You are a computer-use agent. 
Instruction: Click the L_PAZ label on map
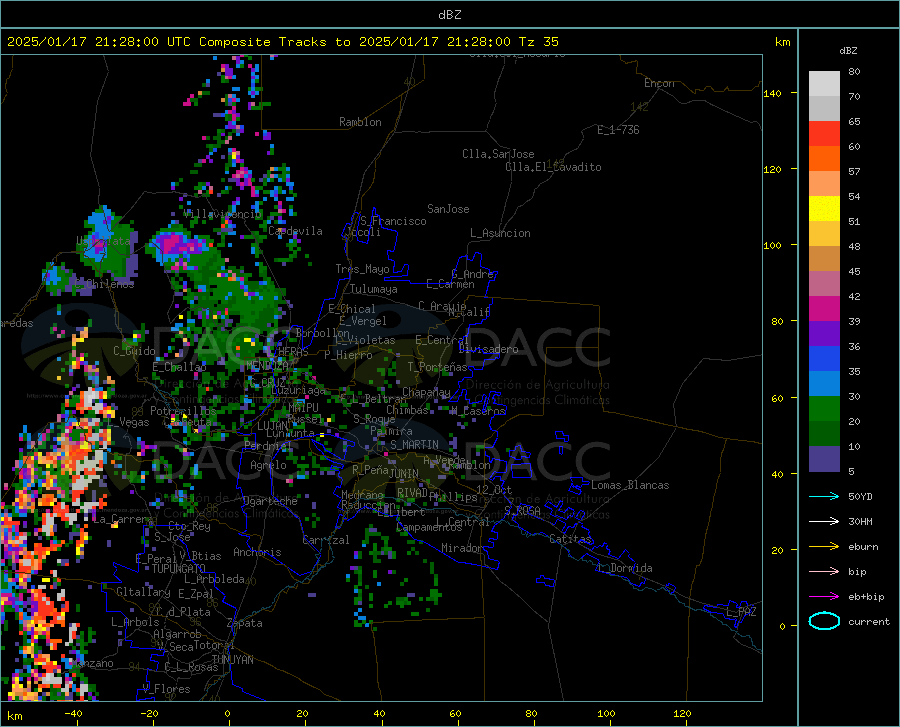point(741,612)
